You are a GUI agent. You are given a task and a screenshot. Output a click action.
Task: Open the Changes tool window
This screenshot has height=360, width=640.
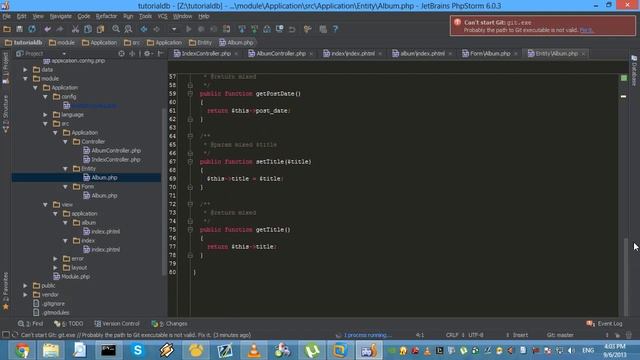pos(169,324)
